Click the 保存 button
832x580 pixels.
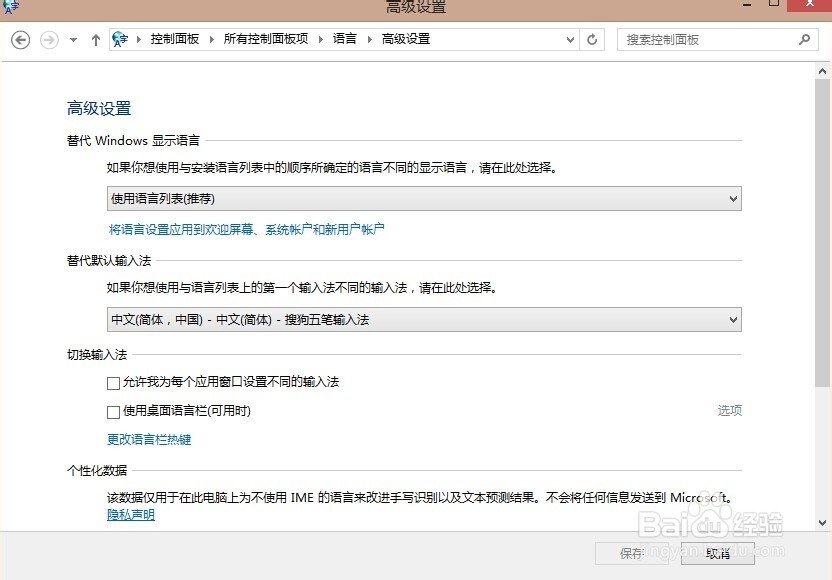(633, 553)
